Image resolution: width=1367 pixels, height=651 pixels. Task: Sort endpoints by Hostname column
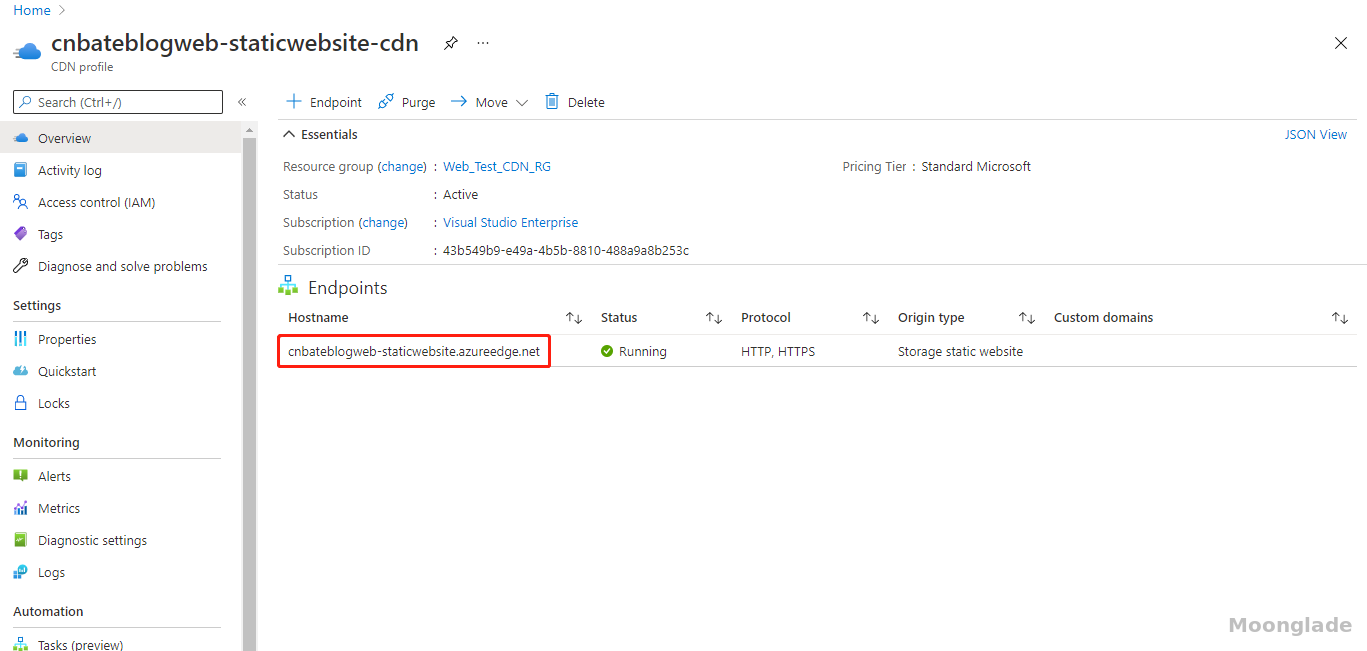pos(573,318)
